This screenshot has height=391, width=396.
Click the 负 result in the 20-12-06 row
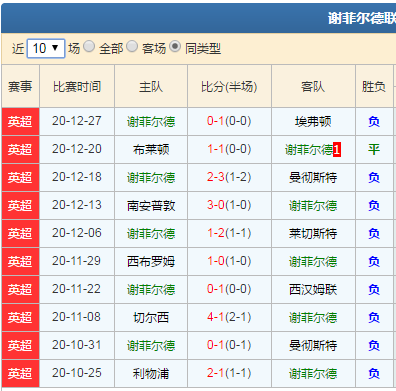[x=374, y=234]
